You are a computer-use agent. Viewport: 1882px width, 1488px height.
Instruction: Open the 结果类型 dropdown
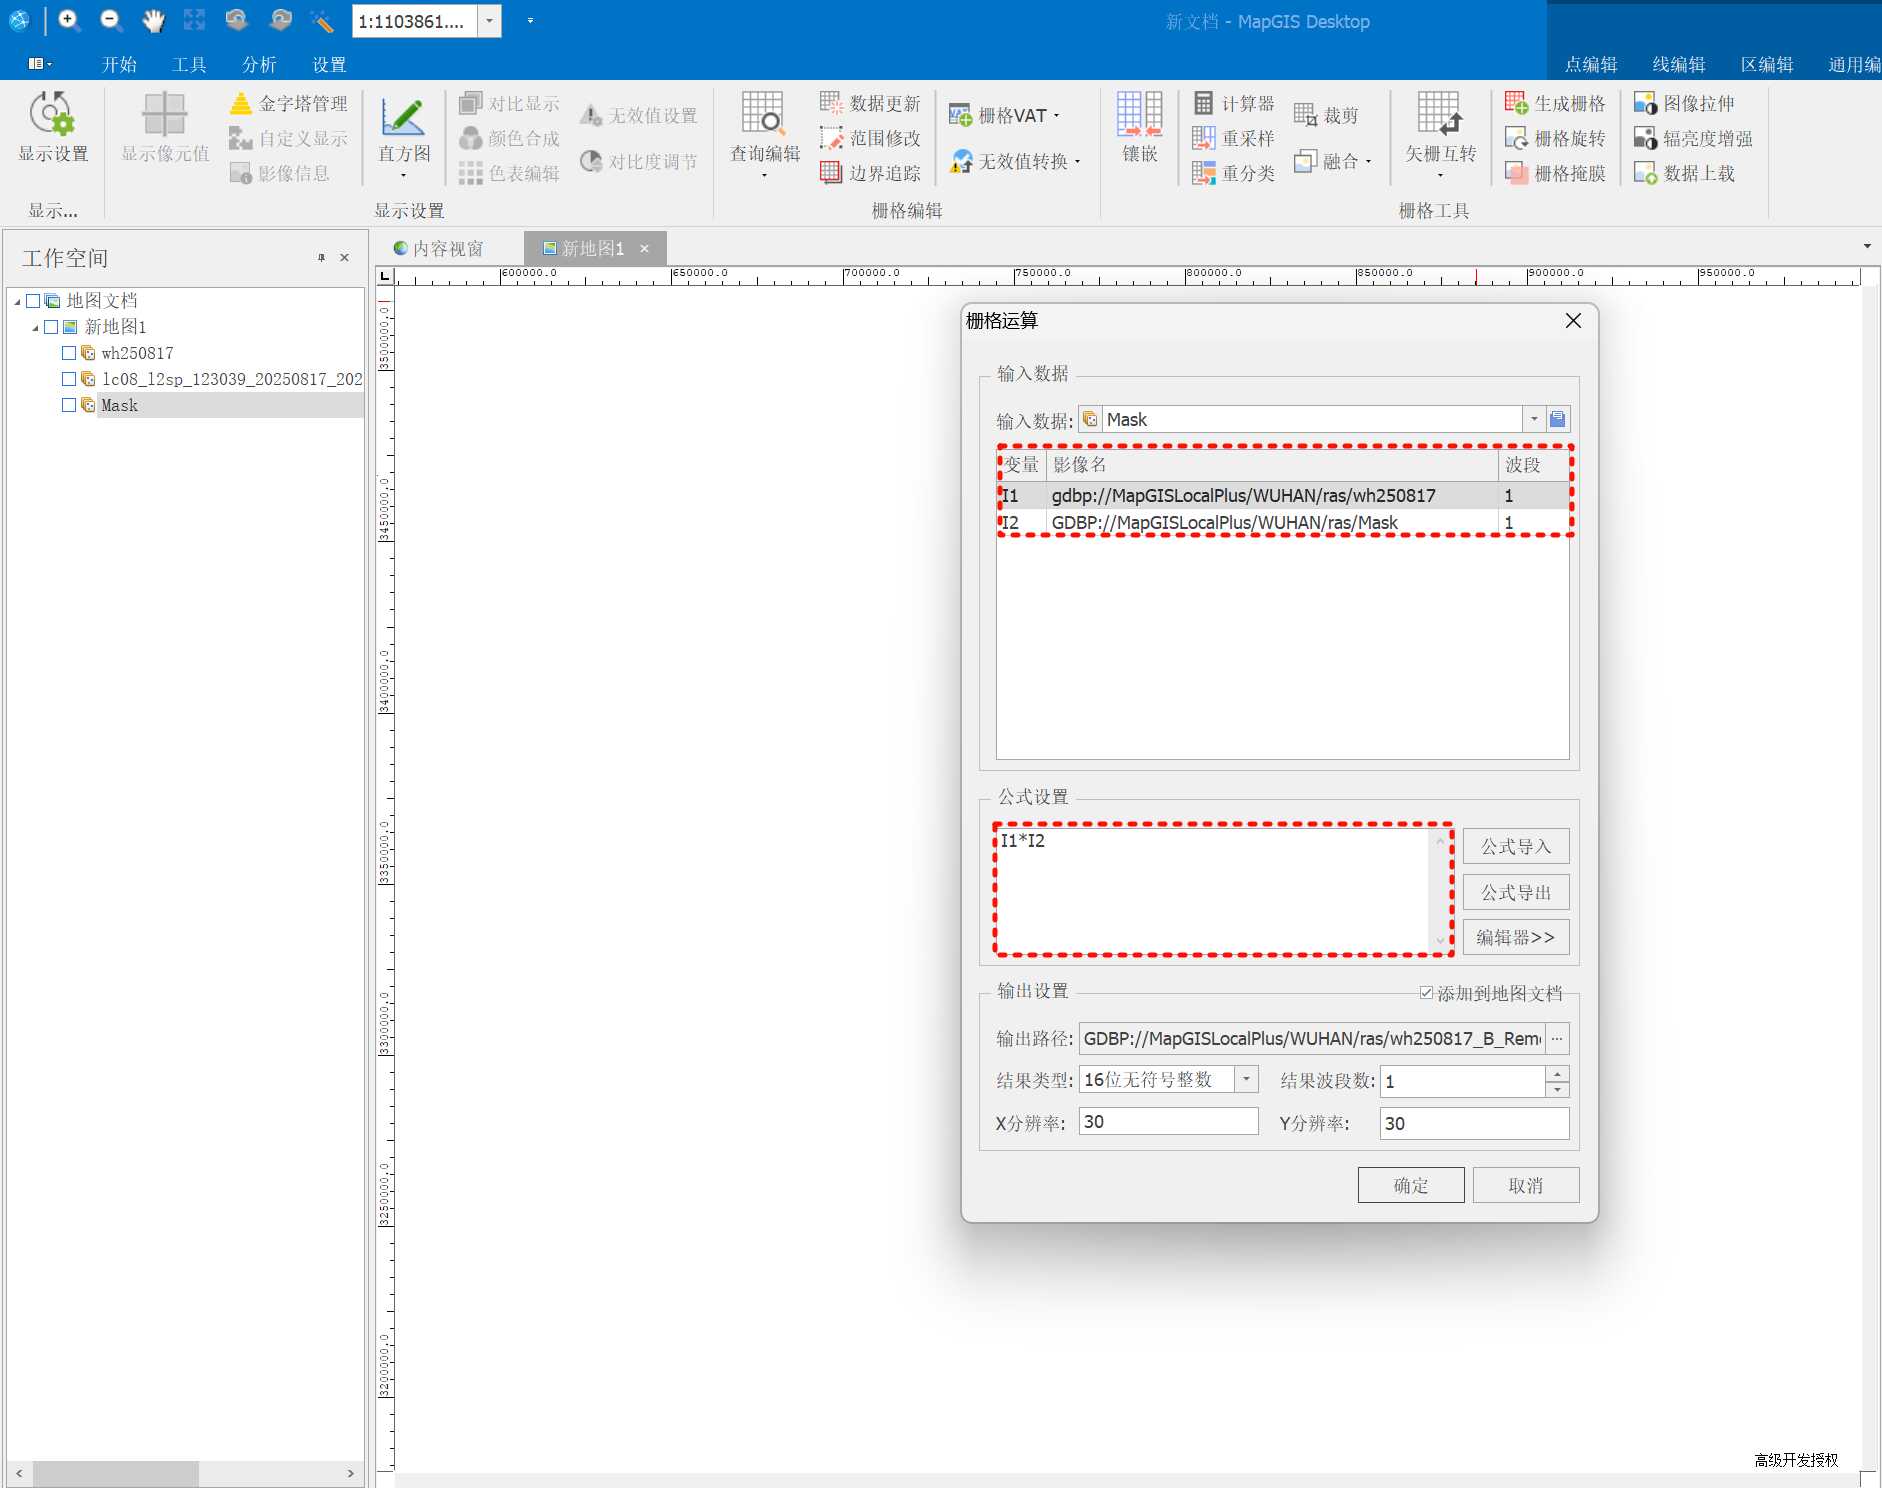click(x=1246, y=1079)
